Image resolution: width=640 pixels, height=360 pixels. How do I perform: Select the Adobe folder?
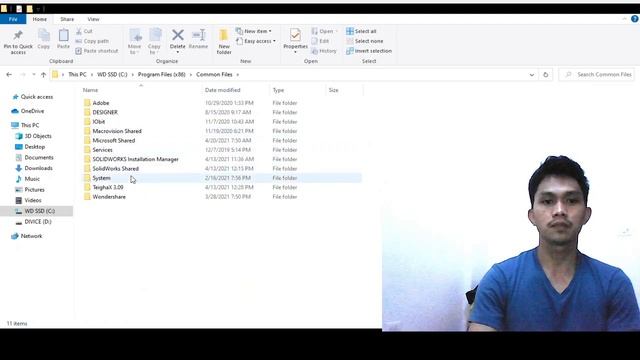(x=100, y=103)
